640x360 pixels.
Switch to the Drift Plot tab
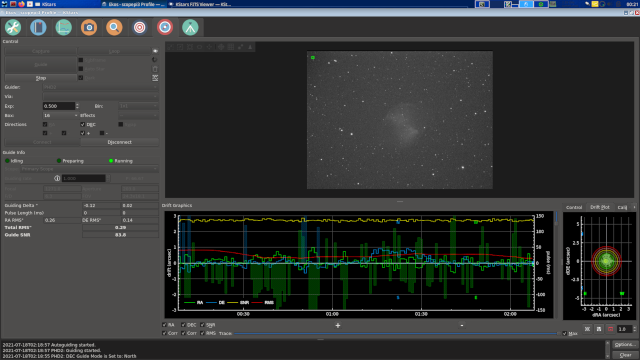click(x=600, y=207)
